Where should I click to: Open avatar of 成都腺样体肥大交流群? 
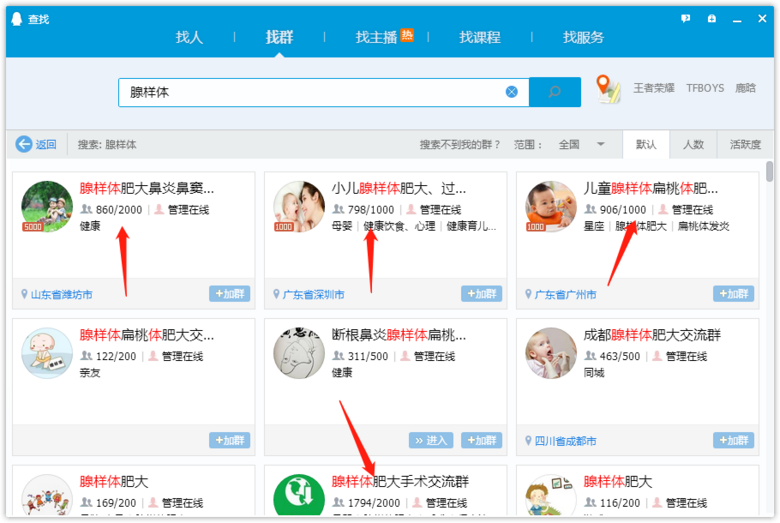point(551,353)
